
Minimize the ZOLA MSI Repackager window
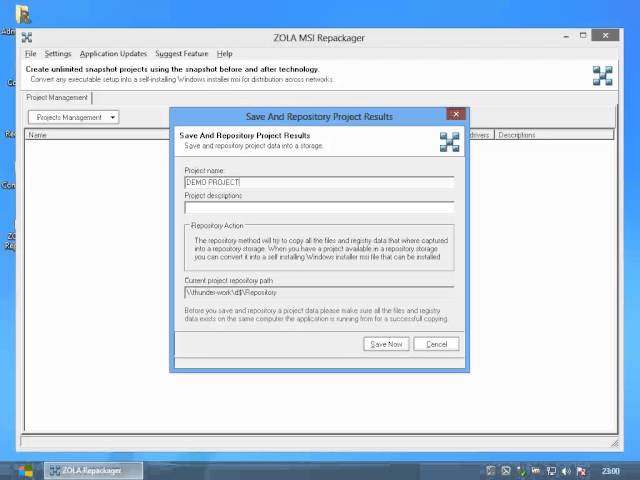(566, 36)
